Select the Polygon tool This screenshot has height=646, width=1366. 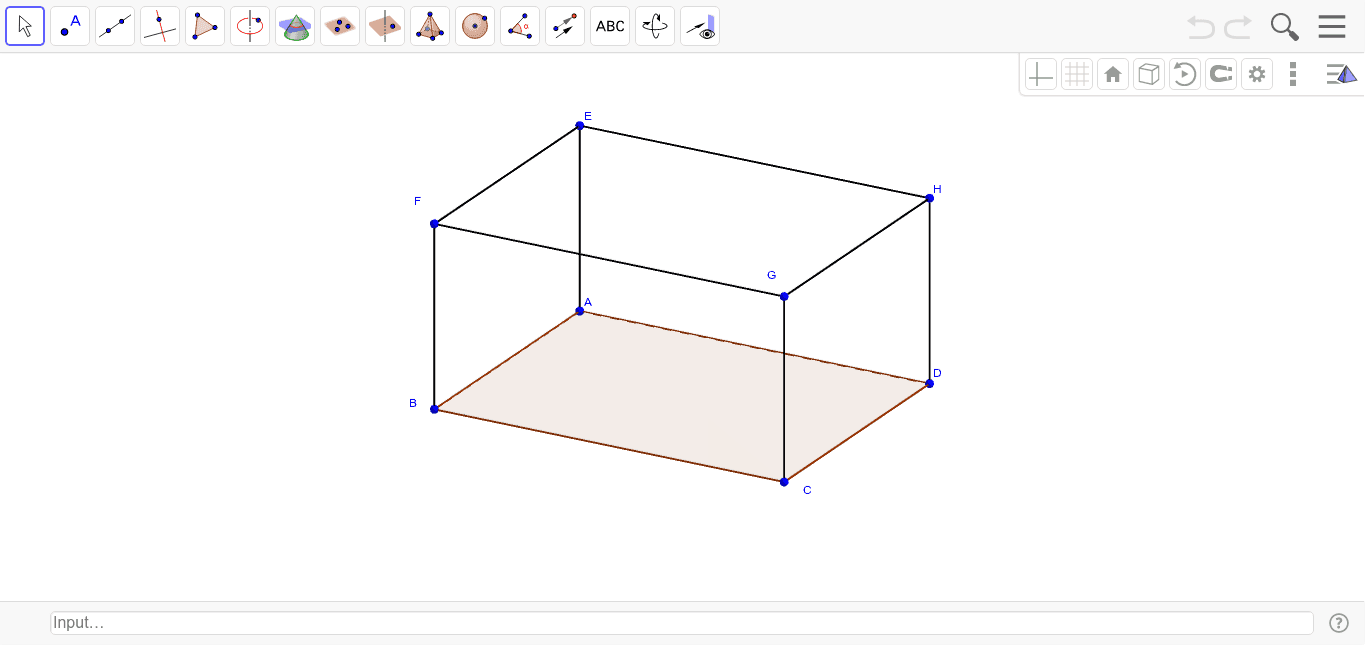click(x=205, y=26)
